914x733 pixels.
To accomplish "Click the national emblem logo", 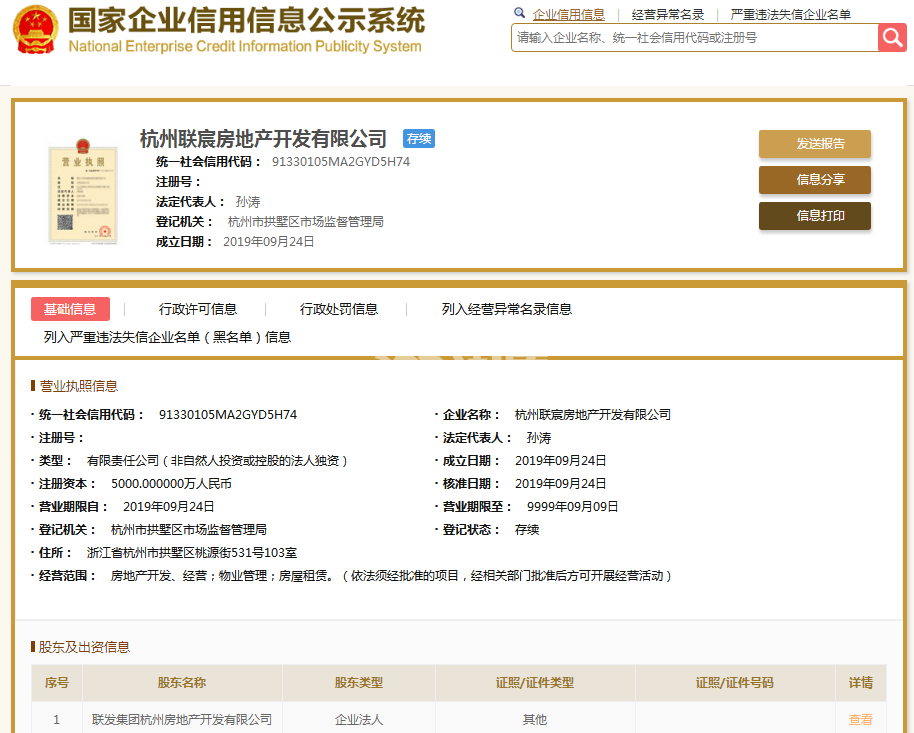I will [36, 29].
